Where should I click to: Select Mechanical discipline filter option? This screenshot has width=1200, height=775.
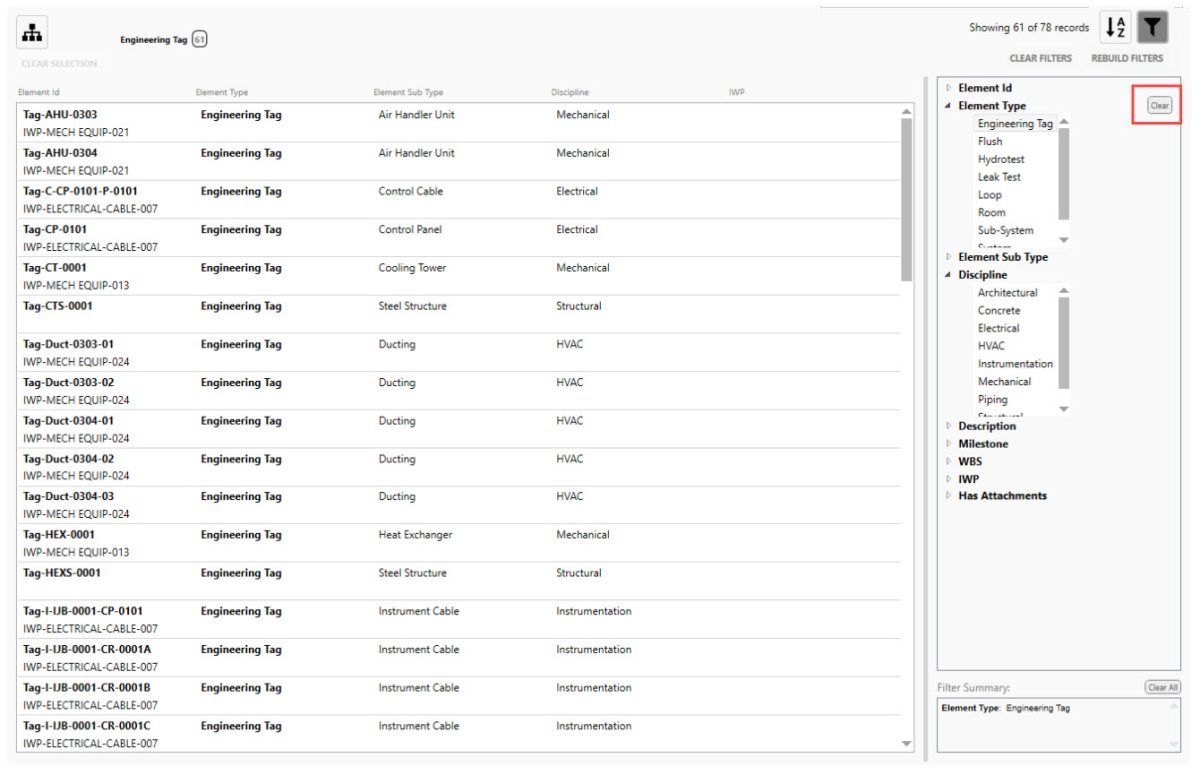(1004, 382)
